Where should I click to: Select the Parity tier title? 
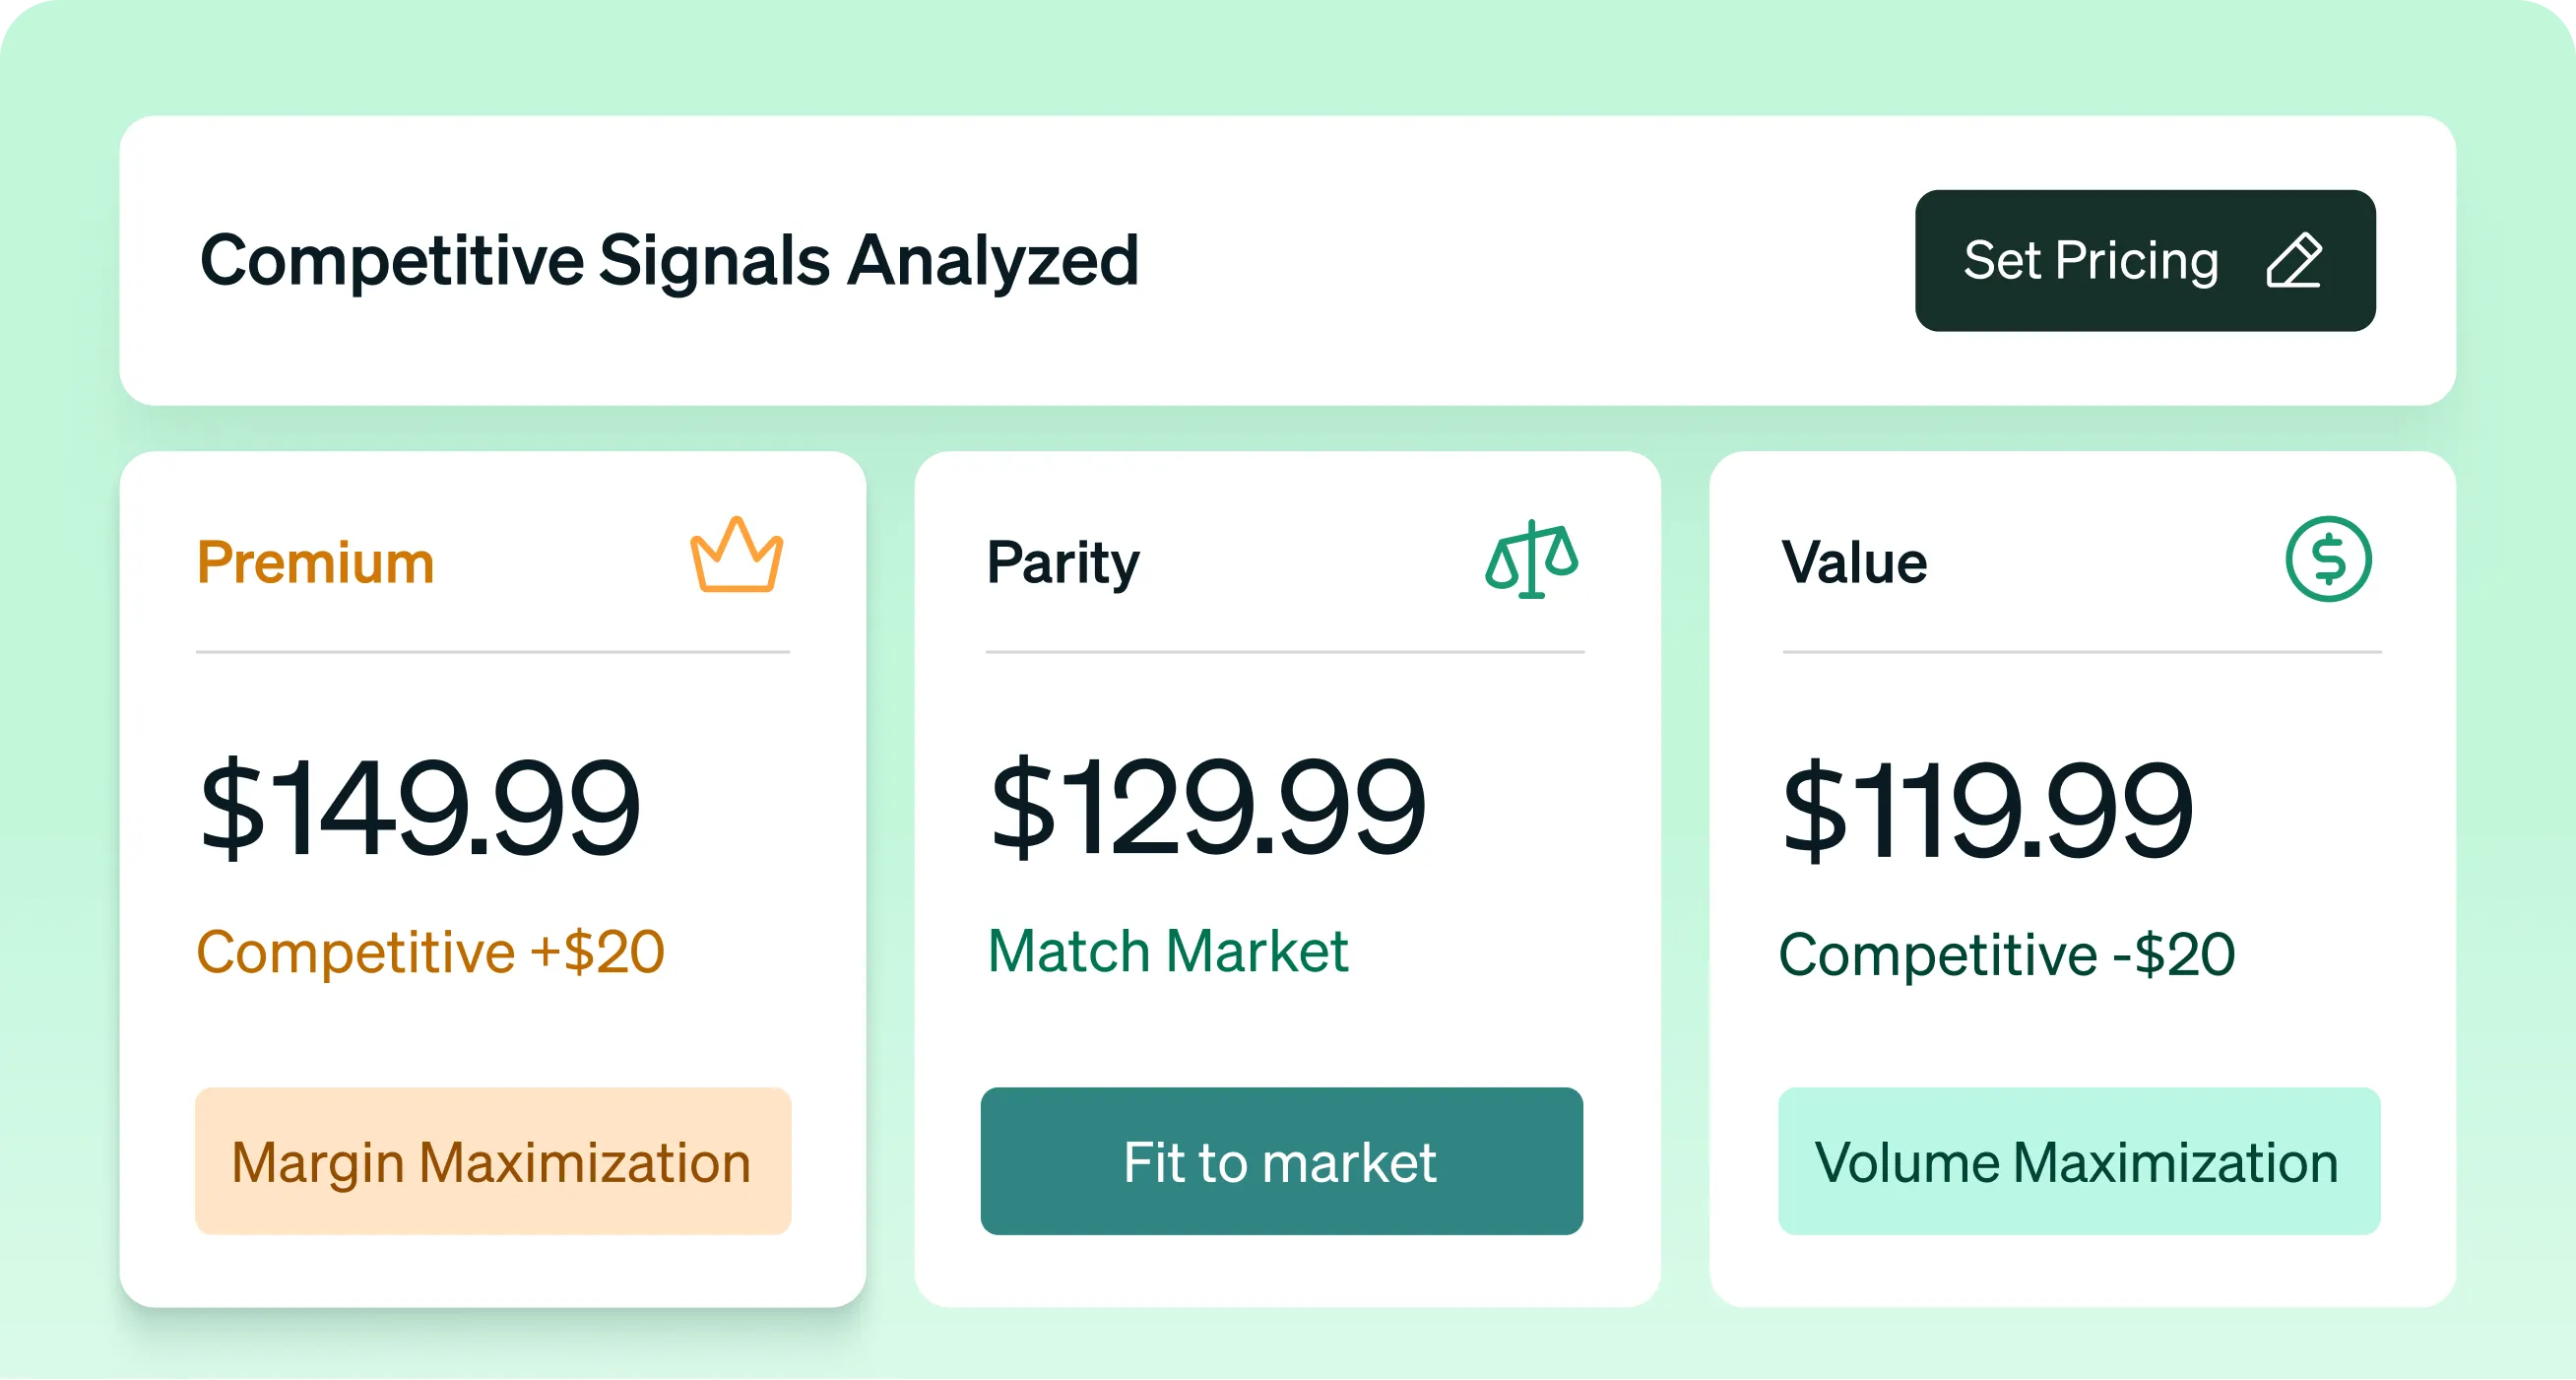click(1063, 562)
